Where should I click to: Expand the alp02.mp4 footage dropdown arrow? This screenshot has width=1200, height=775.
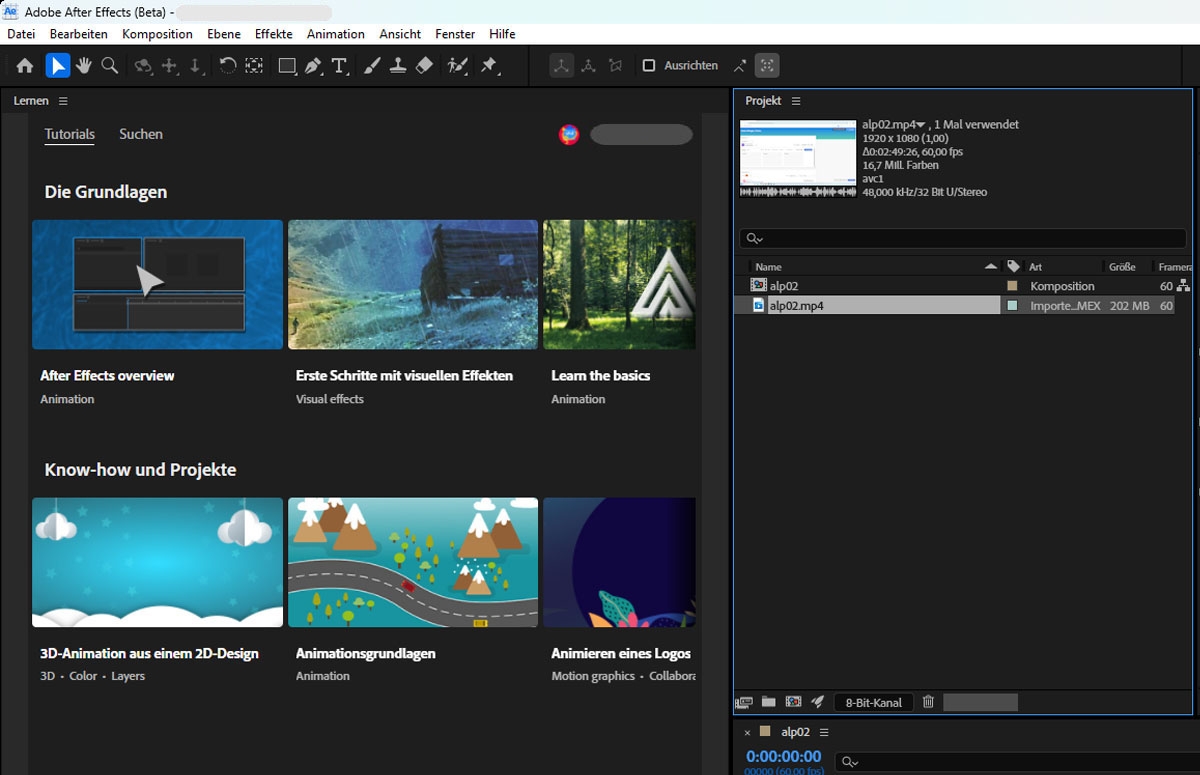(920, 125)
